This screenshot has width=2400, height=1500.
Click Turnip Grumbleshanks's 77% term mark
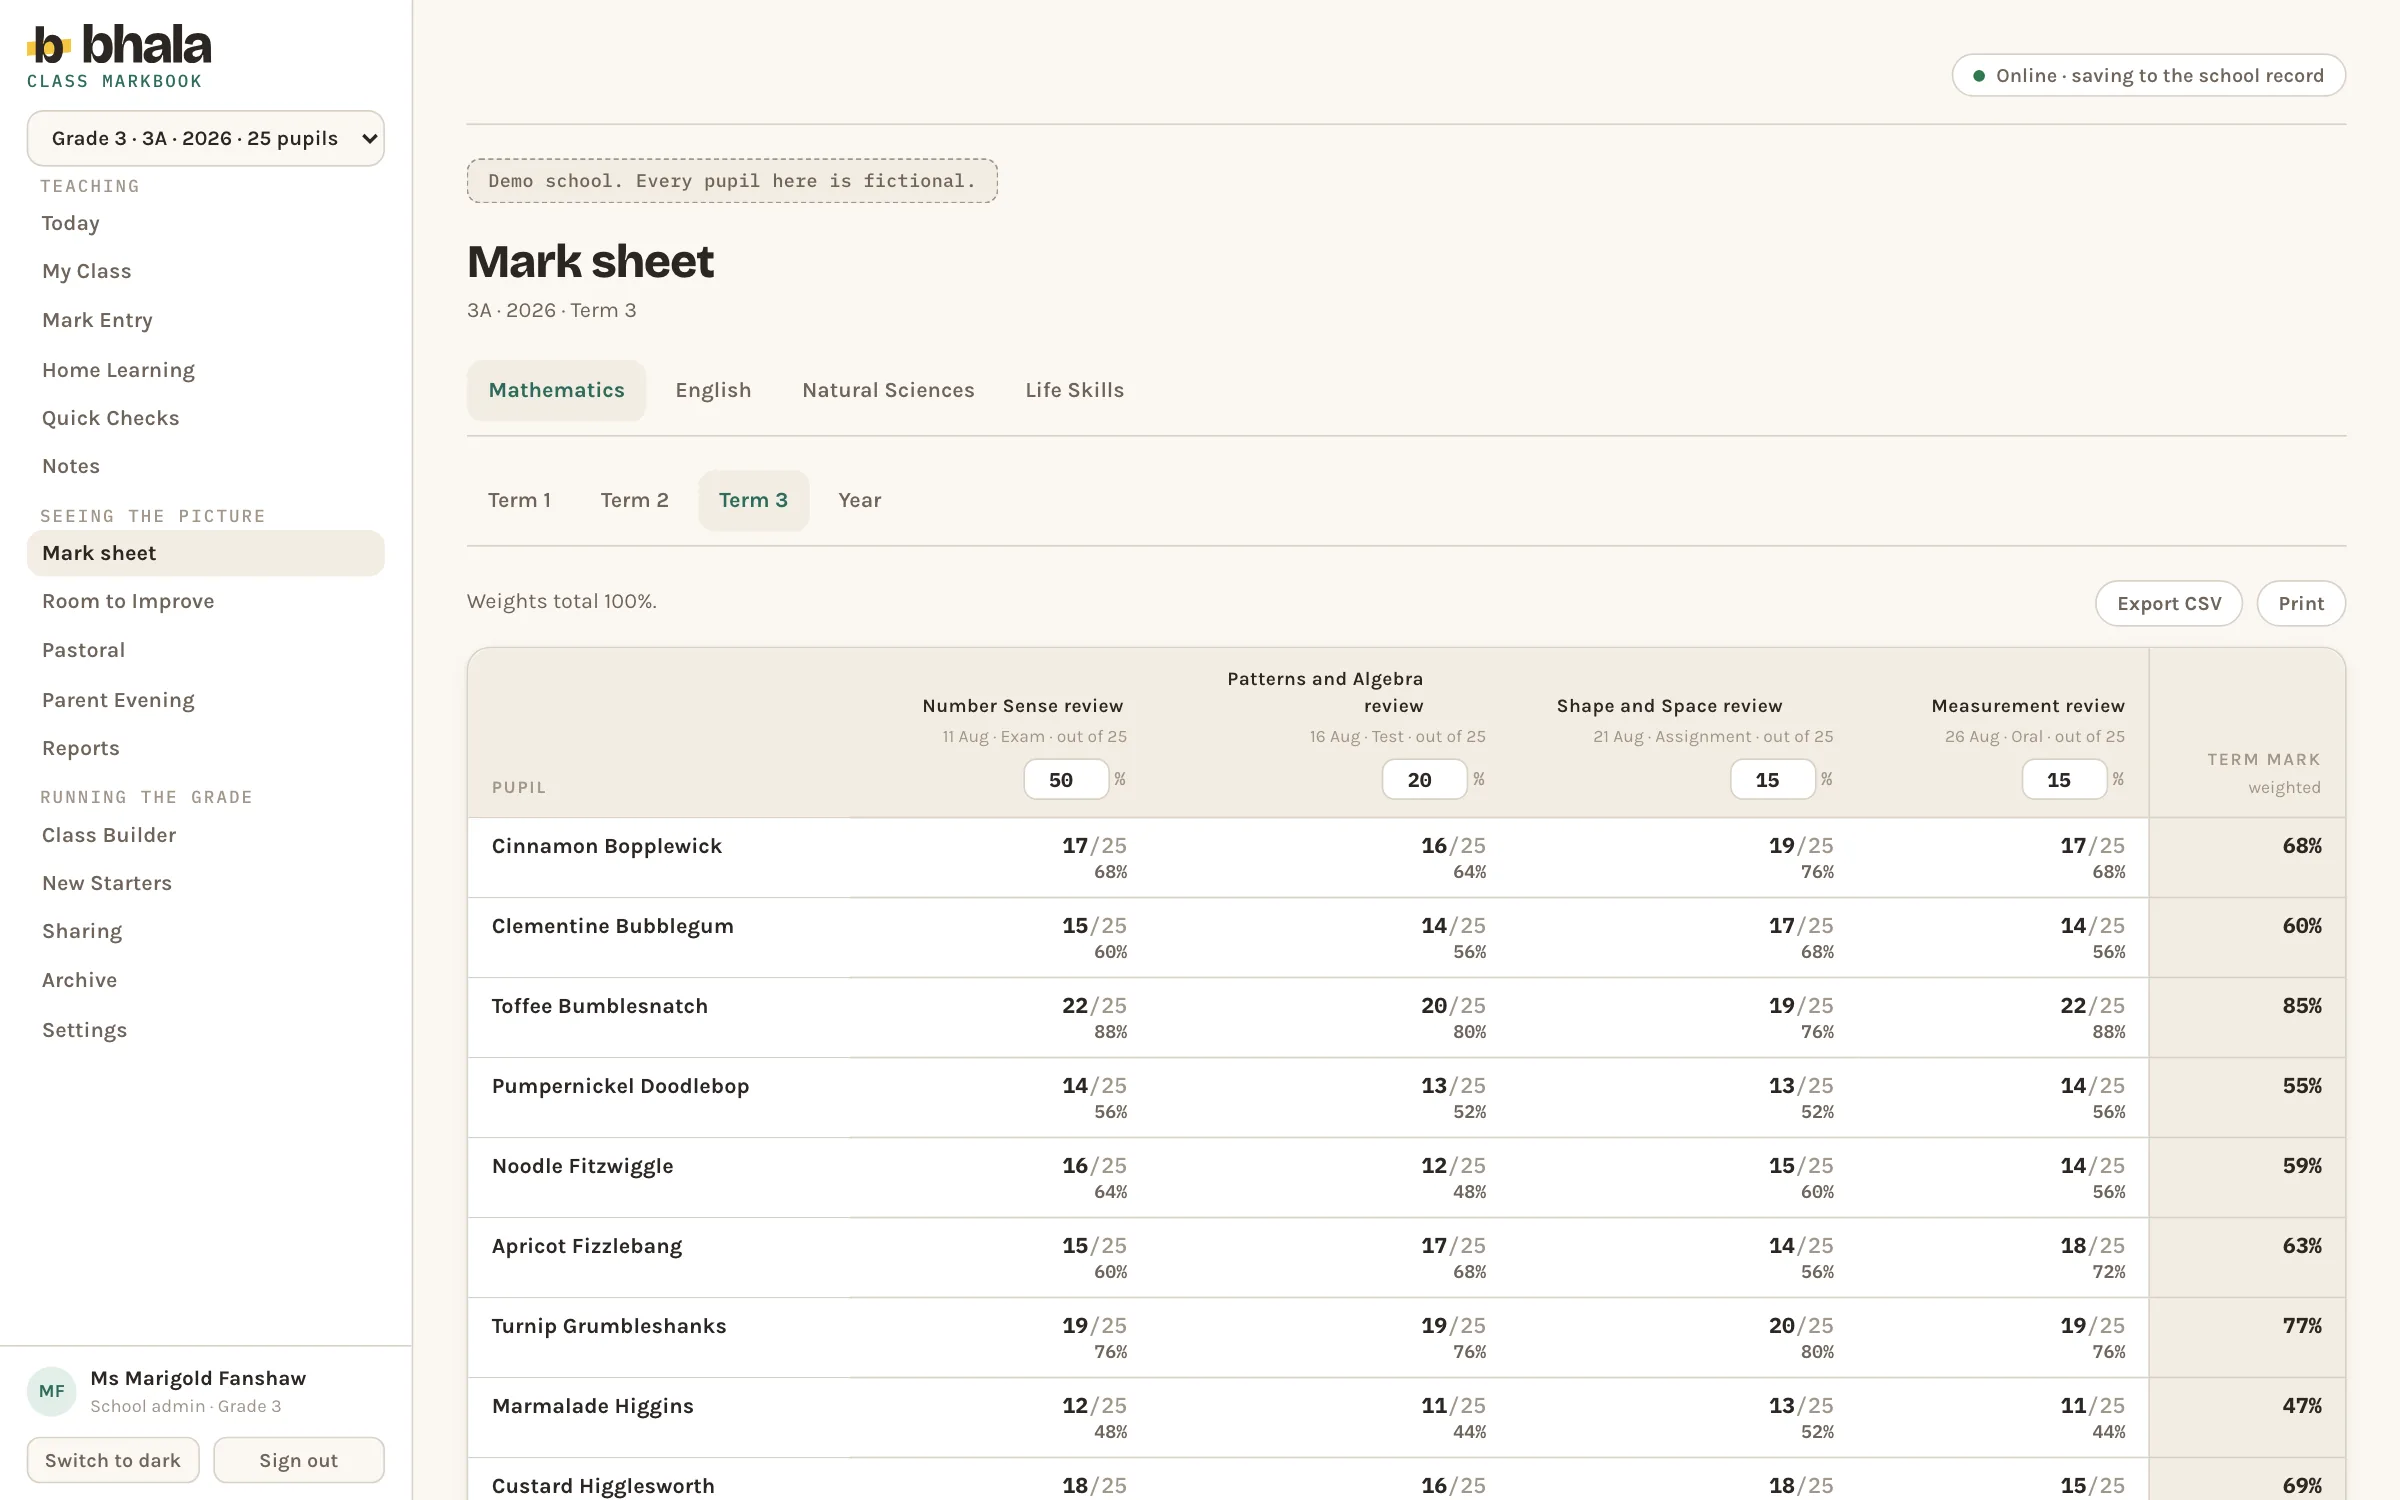(x=2301, y=1326)
